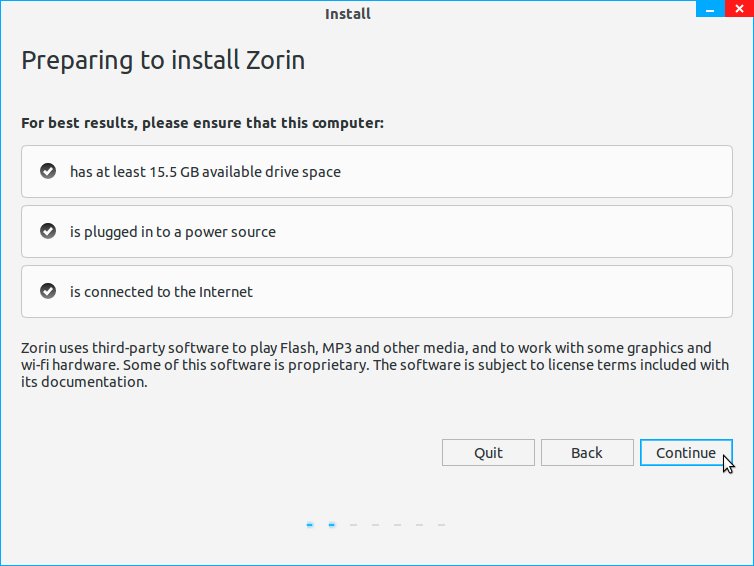Click the fourth progress step indicator dash
The image size is (754, 566).
tap(376, 524)
